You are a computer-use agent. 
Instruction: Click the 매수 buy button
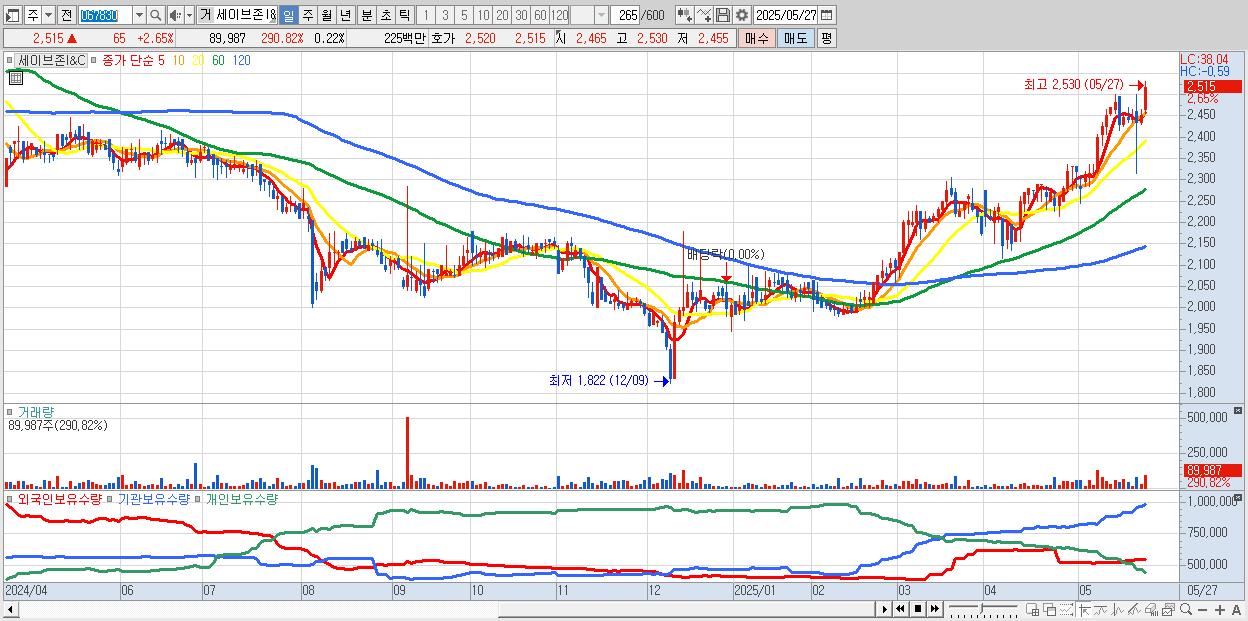coord(756,38)
